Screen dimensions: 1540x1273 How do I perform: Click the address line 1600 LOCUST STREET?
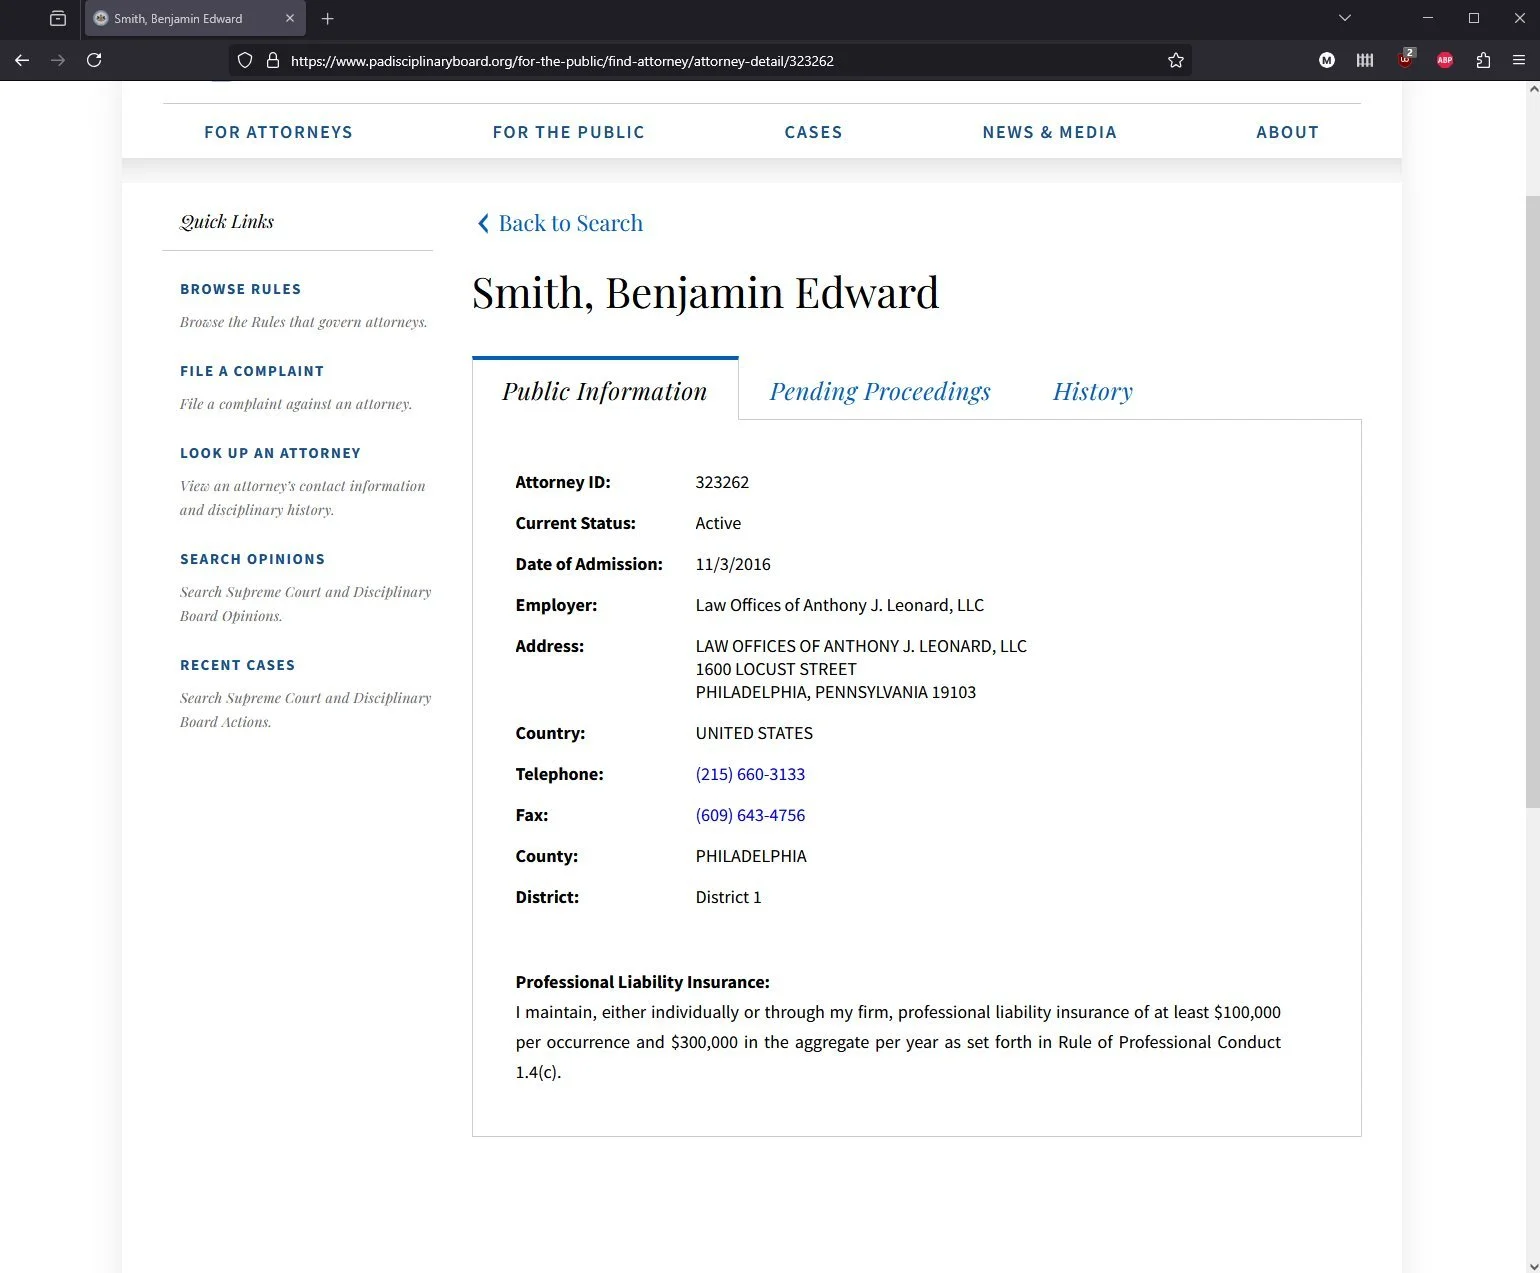[x=776, y=669]
